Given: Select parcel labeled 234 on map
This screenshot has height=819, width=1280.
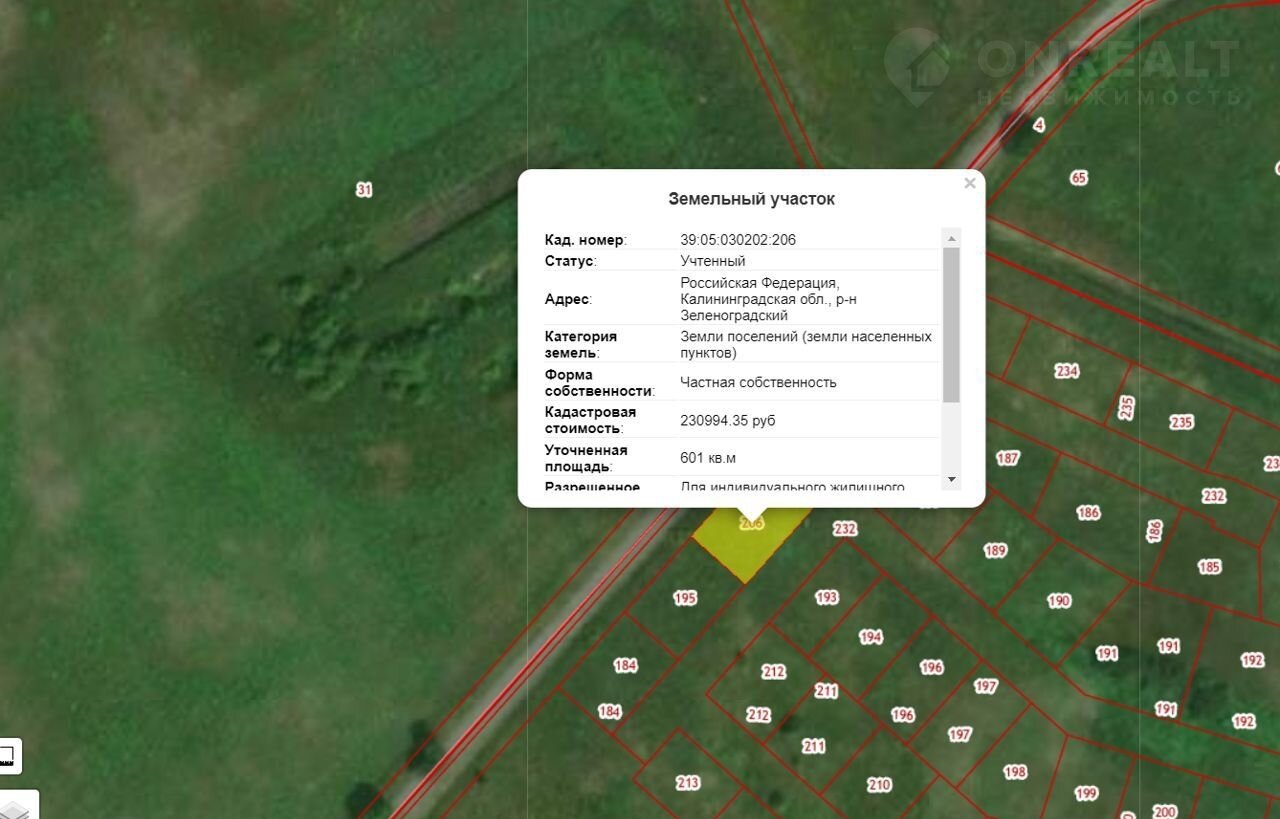Looking at the screenshot, I should 1066,371.
